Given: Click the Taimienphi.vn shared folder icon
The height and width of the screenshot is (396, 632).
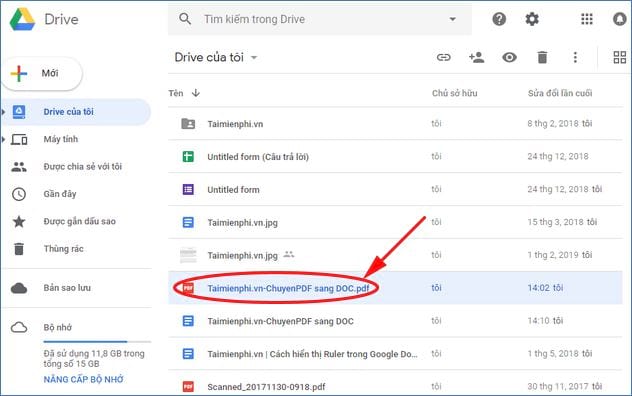Looking at the screenshot, I should point(188,123).
